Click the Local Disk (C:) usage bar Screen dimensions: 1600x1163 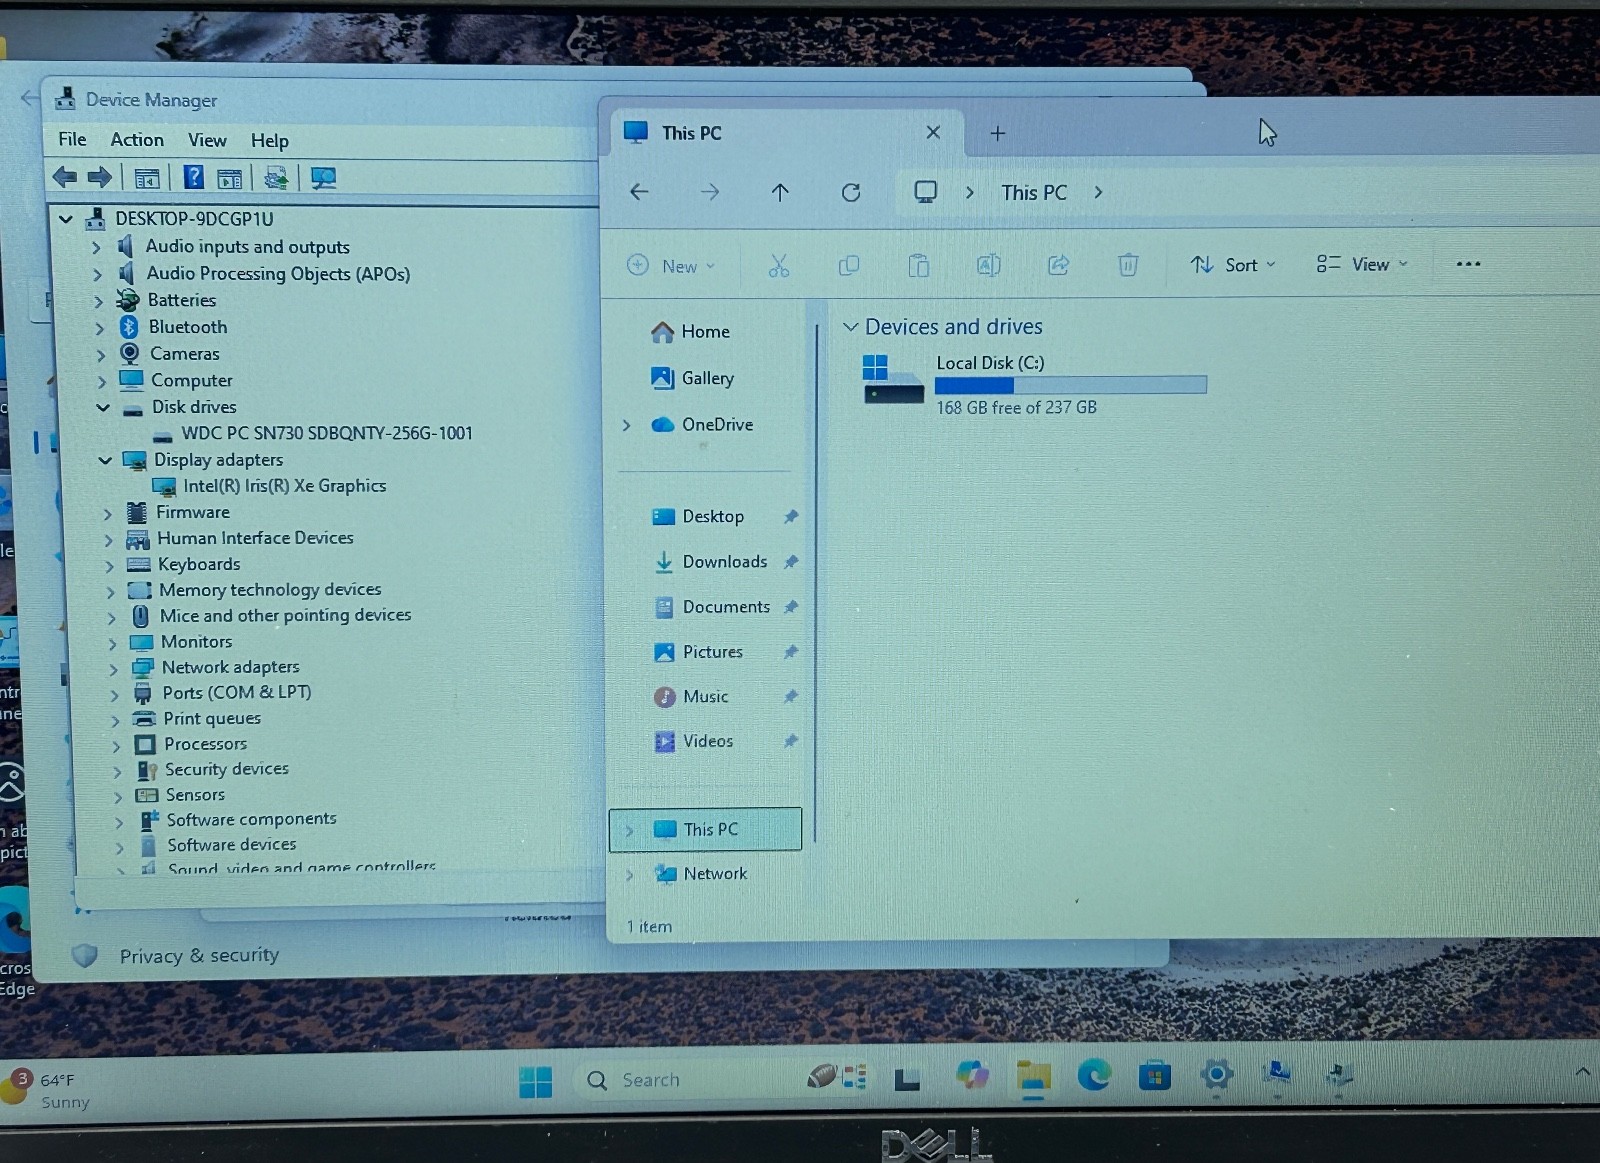coord(1071,385)
